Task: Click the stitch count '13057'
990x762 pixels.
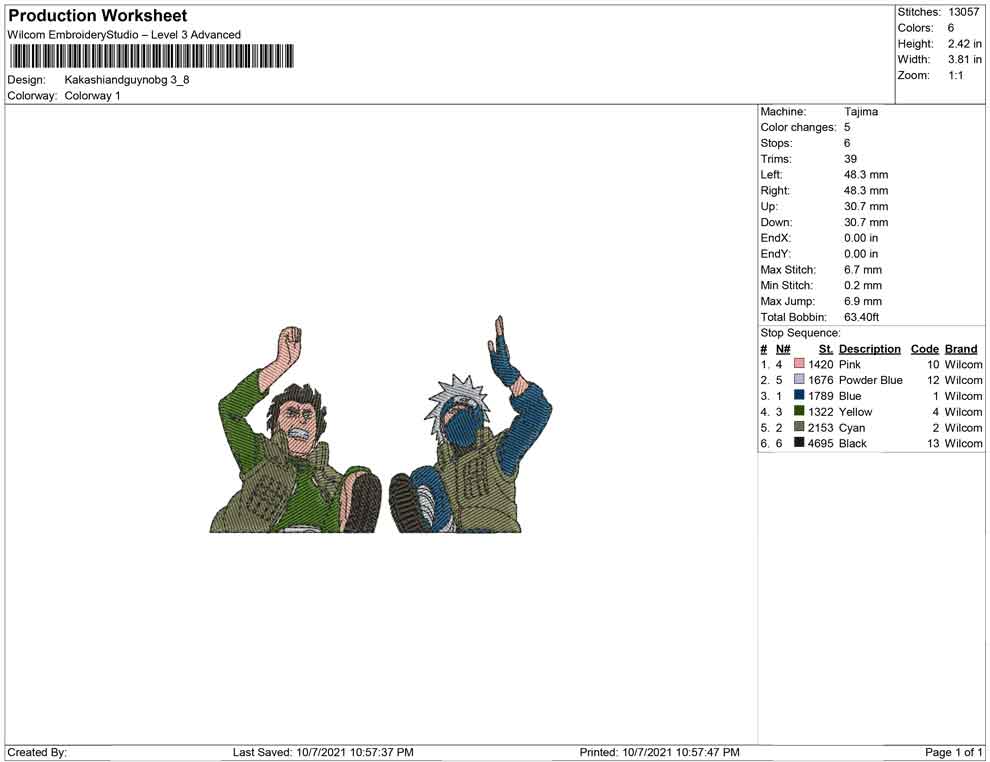Action: click(x=963, y=12)
